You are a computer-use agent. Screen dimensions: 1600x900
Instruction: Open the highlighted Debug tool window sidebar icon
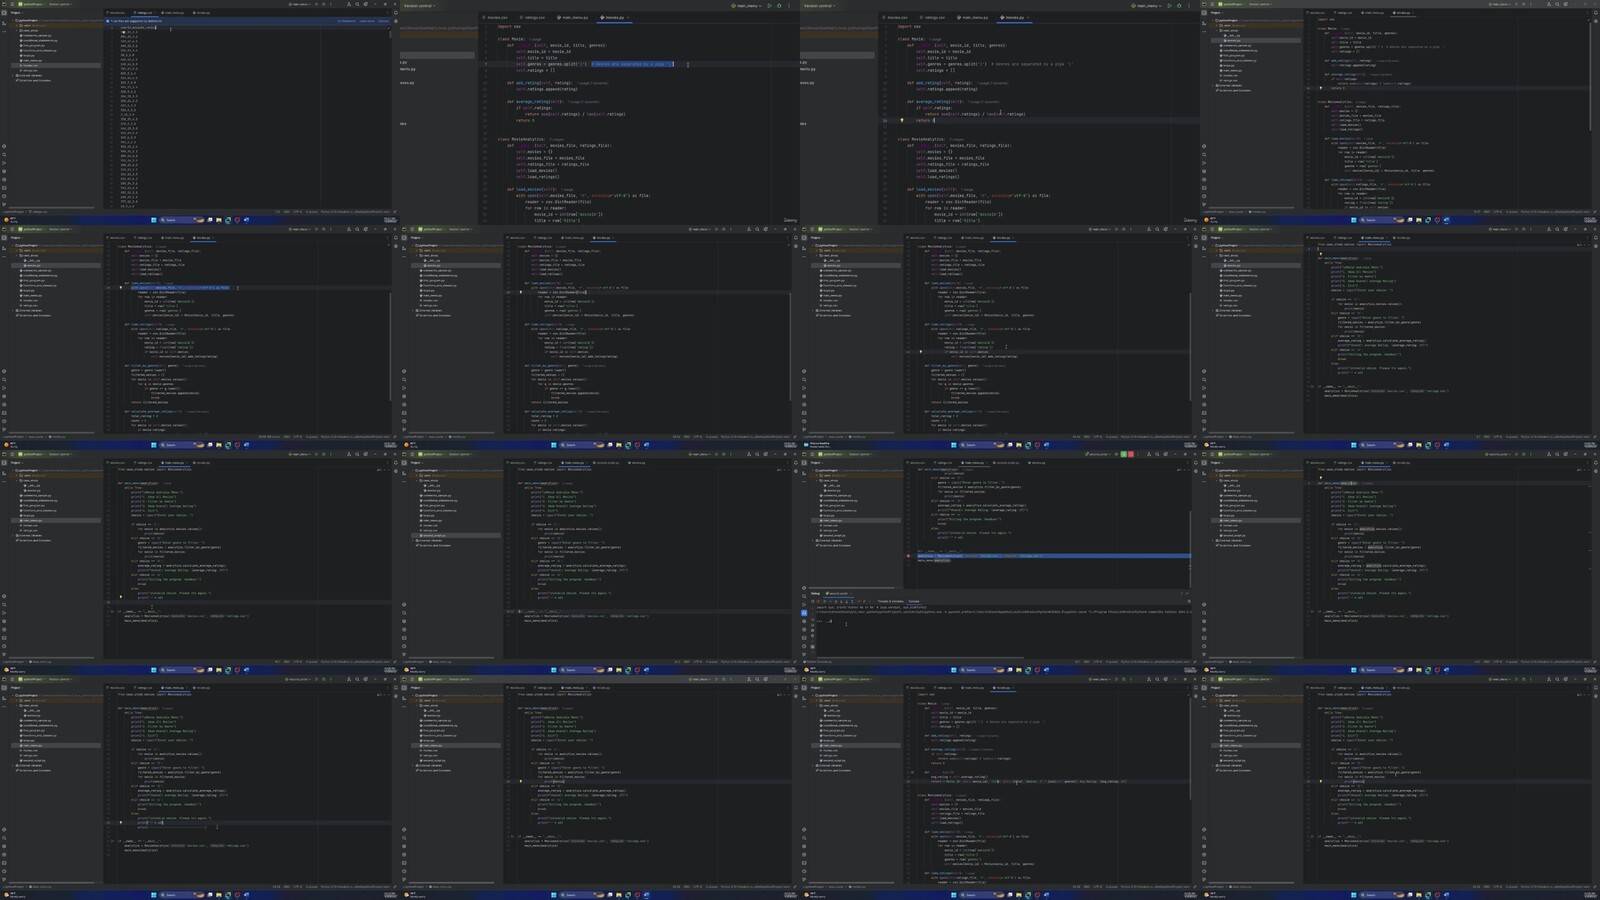(x=804, y=613)
